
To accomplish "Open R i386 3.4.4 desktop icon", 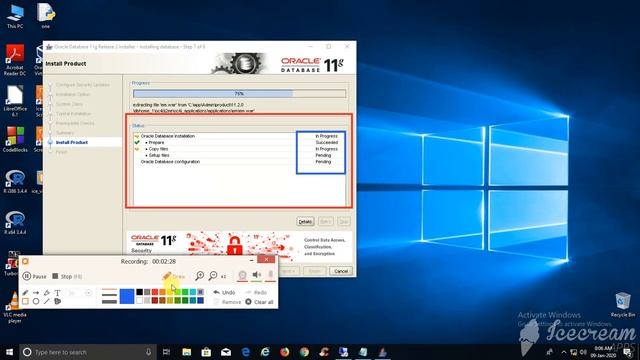I will click(x=15, y=182).
